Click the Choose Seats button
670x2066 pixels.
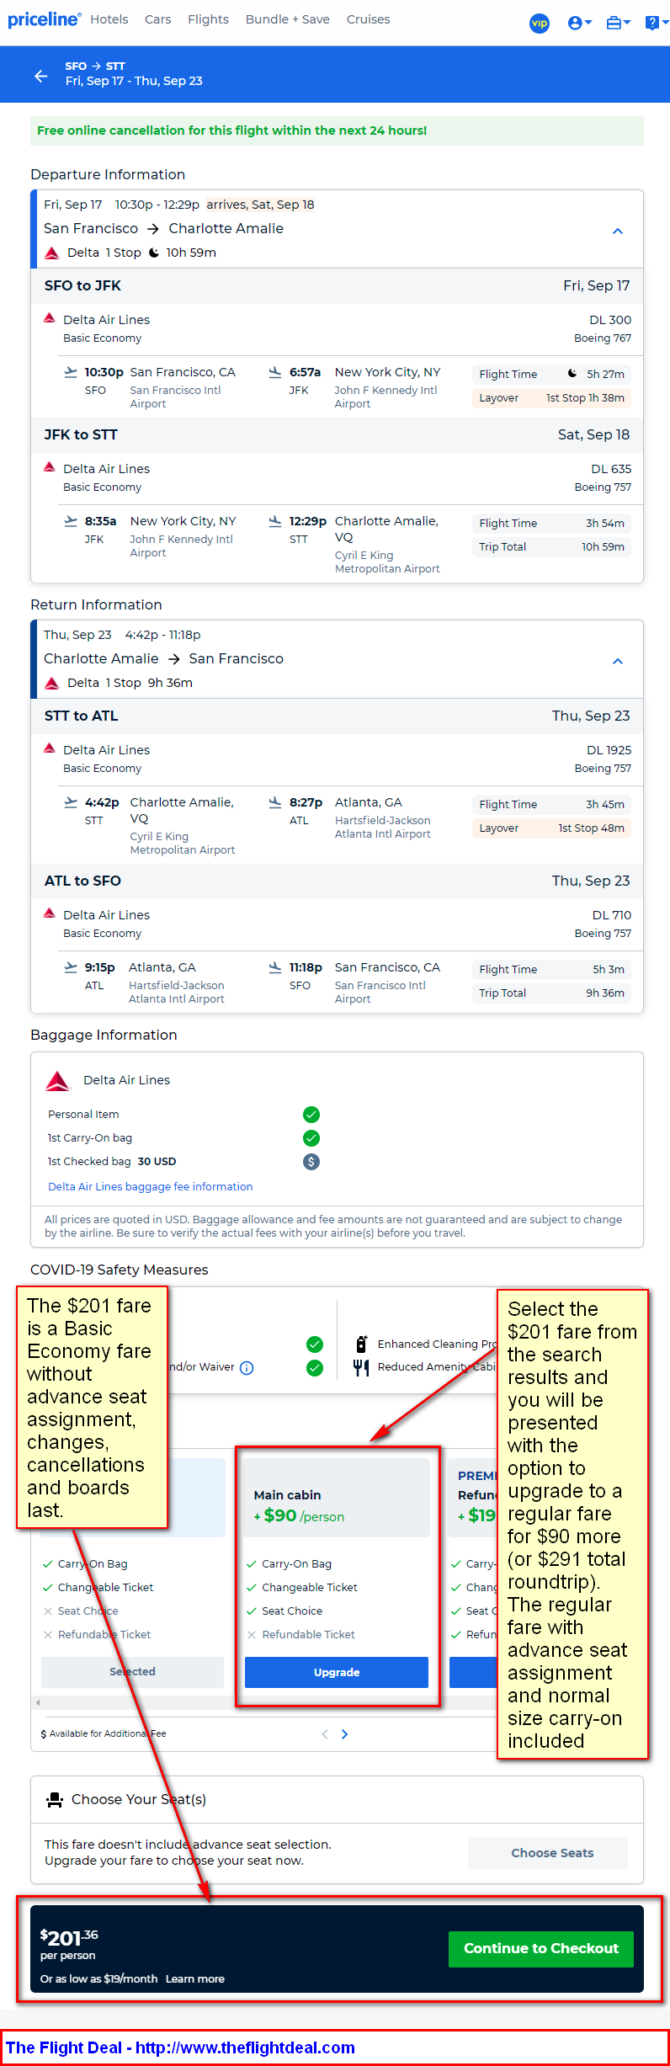coord(552,1852)
